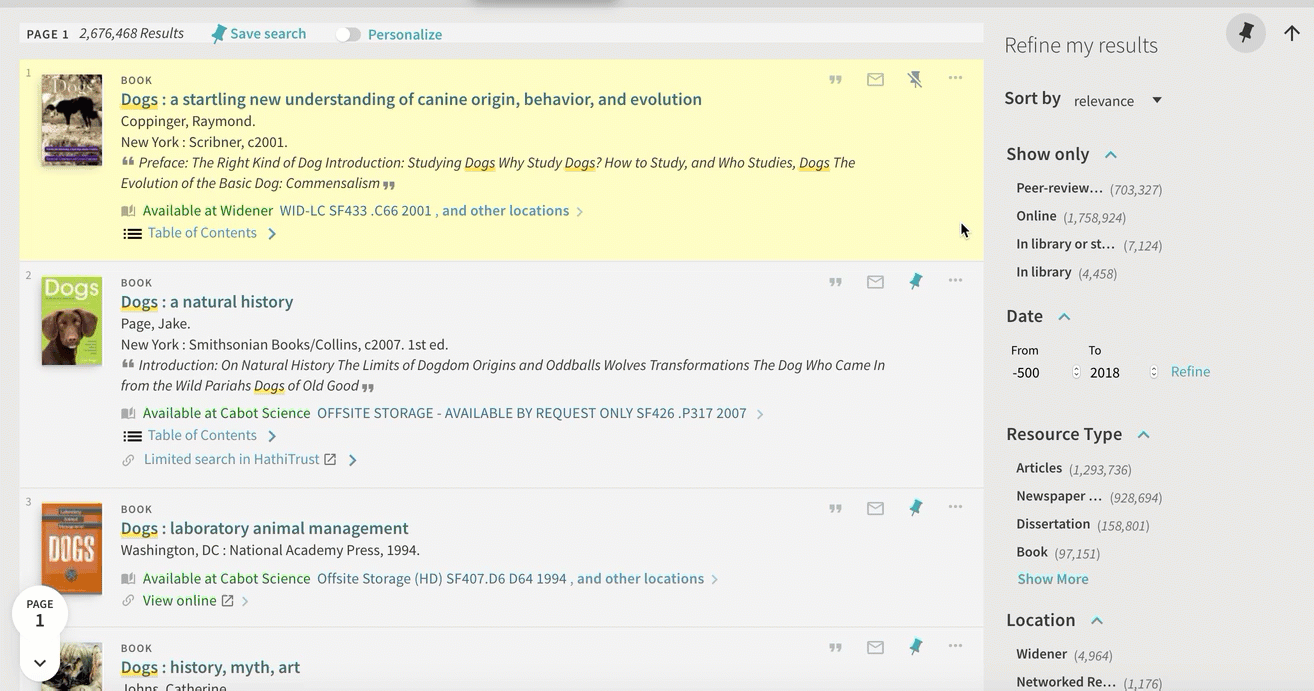The height and width of the screenshot is (691, 1314).
Task: Click back-to-top arrow icon
Action: pyautogui.click(x=1292, y=33)
